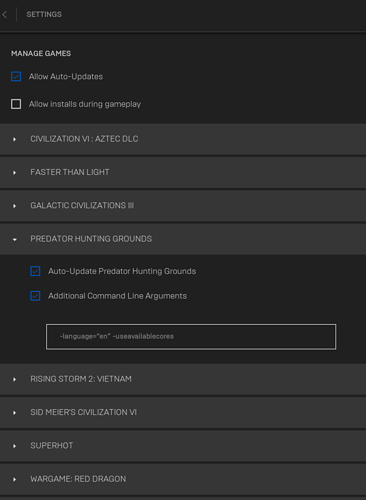Select the CIVILIZATION VI : AZTEC DLC title

coord(84,139)
